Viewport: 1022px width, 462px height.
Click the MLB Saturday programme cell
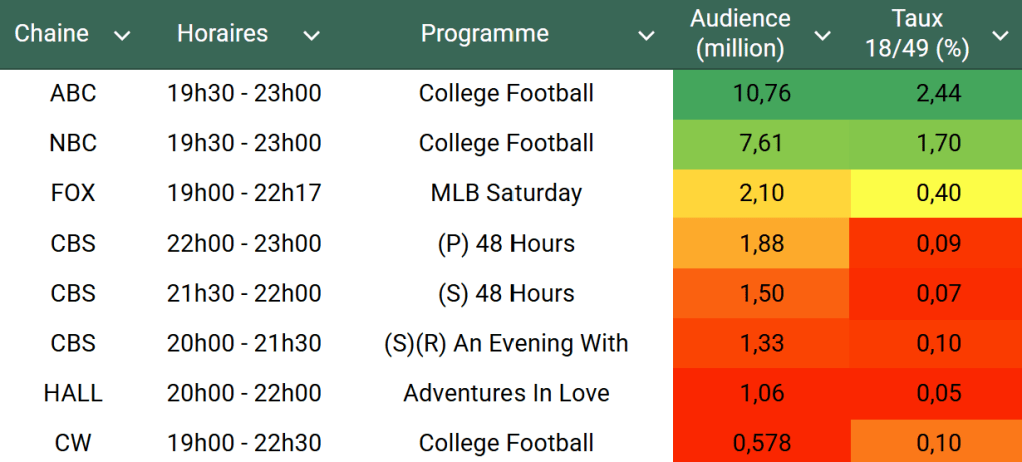pos(506,193)
